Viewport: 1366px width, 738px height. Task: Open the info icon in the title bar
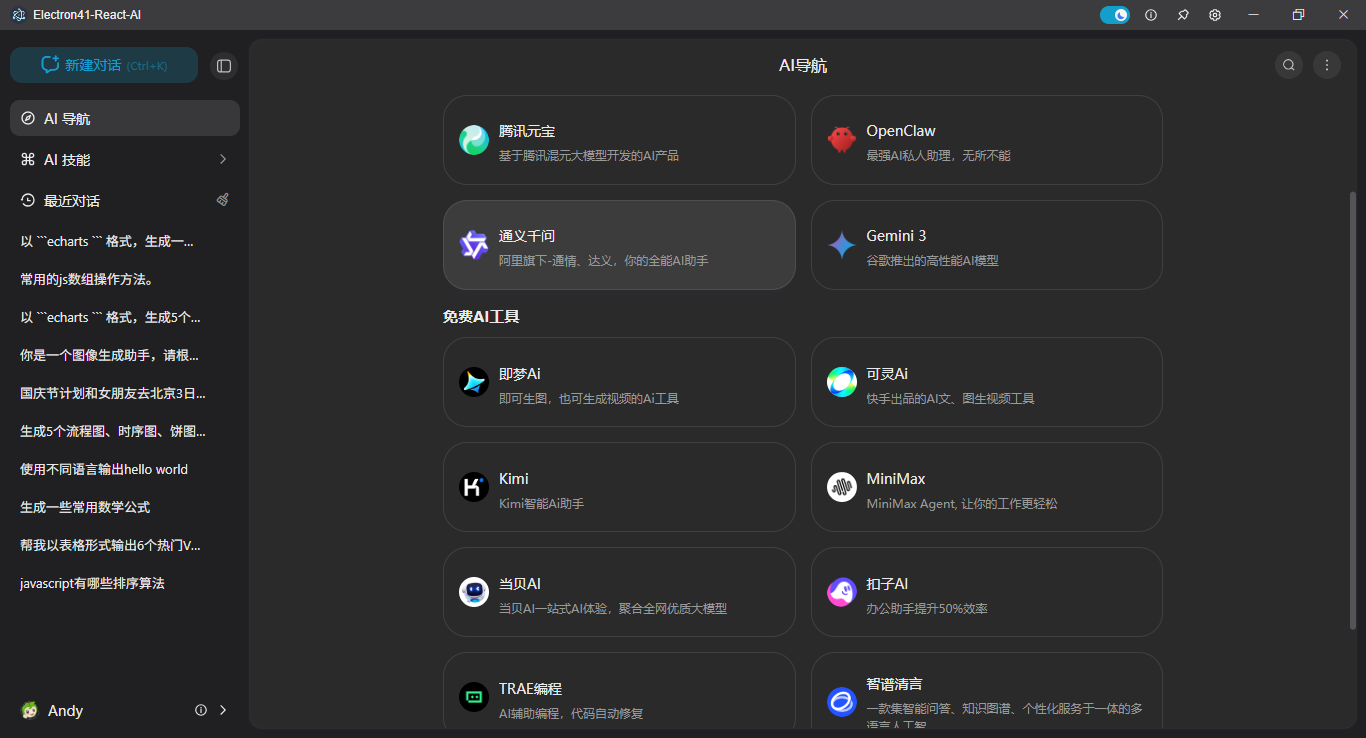point(1151,15)
